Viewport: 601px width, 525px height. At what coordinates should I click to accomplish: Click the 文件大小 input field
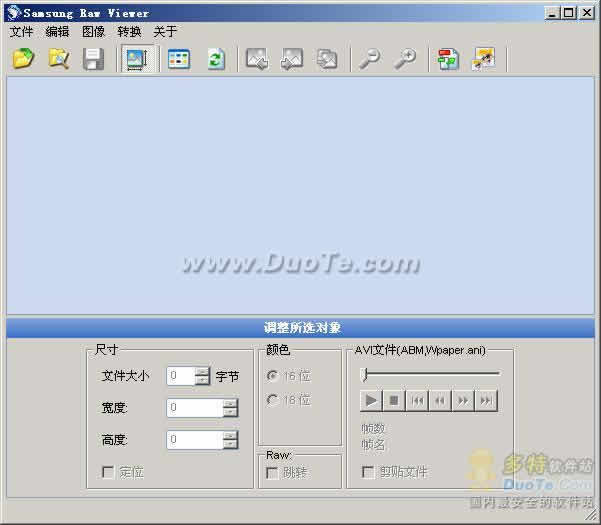(x=181, y=376)
